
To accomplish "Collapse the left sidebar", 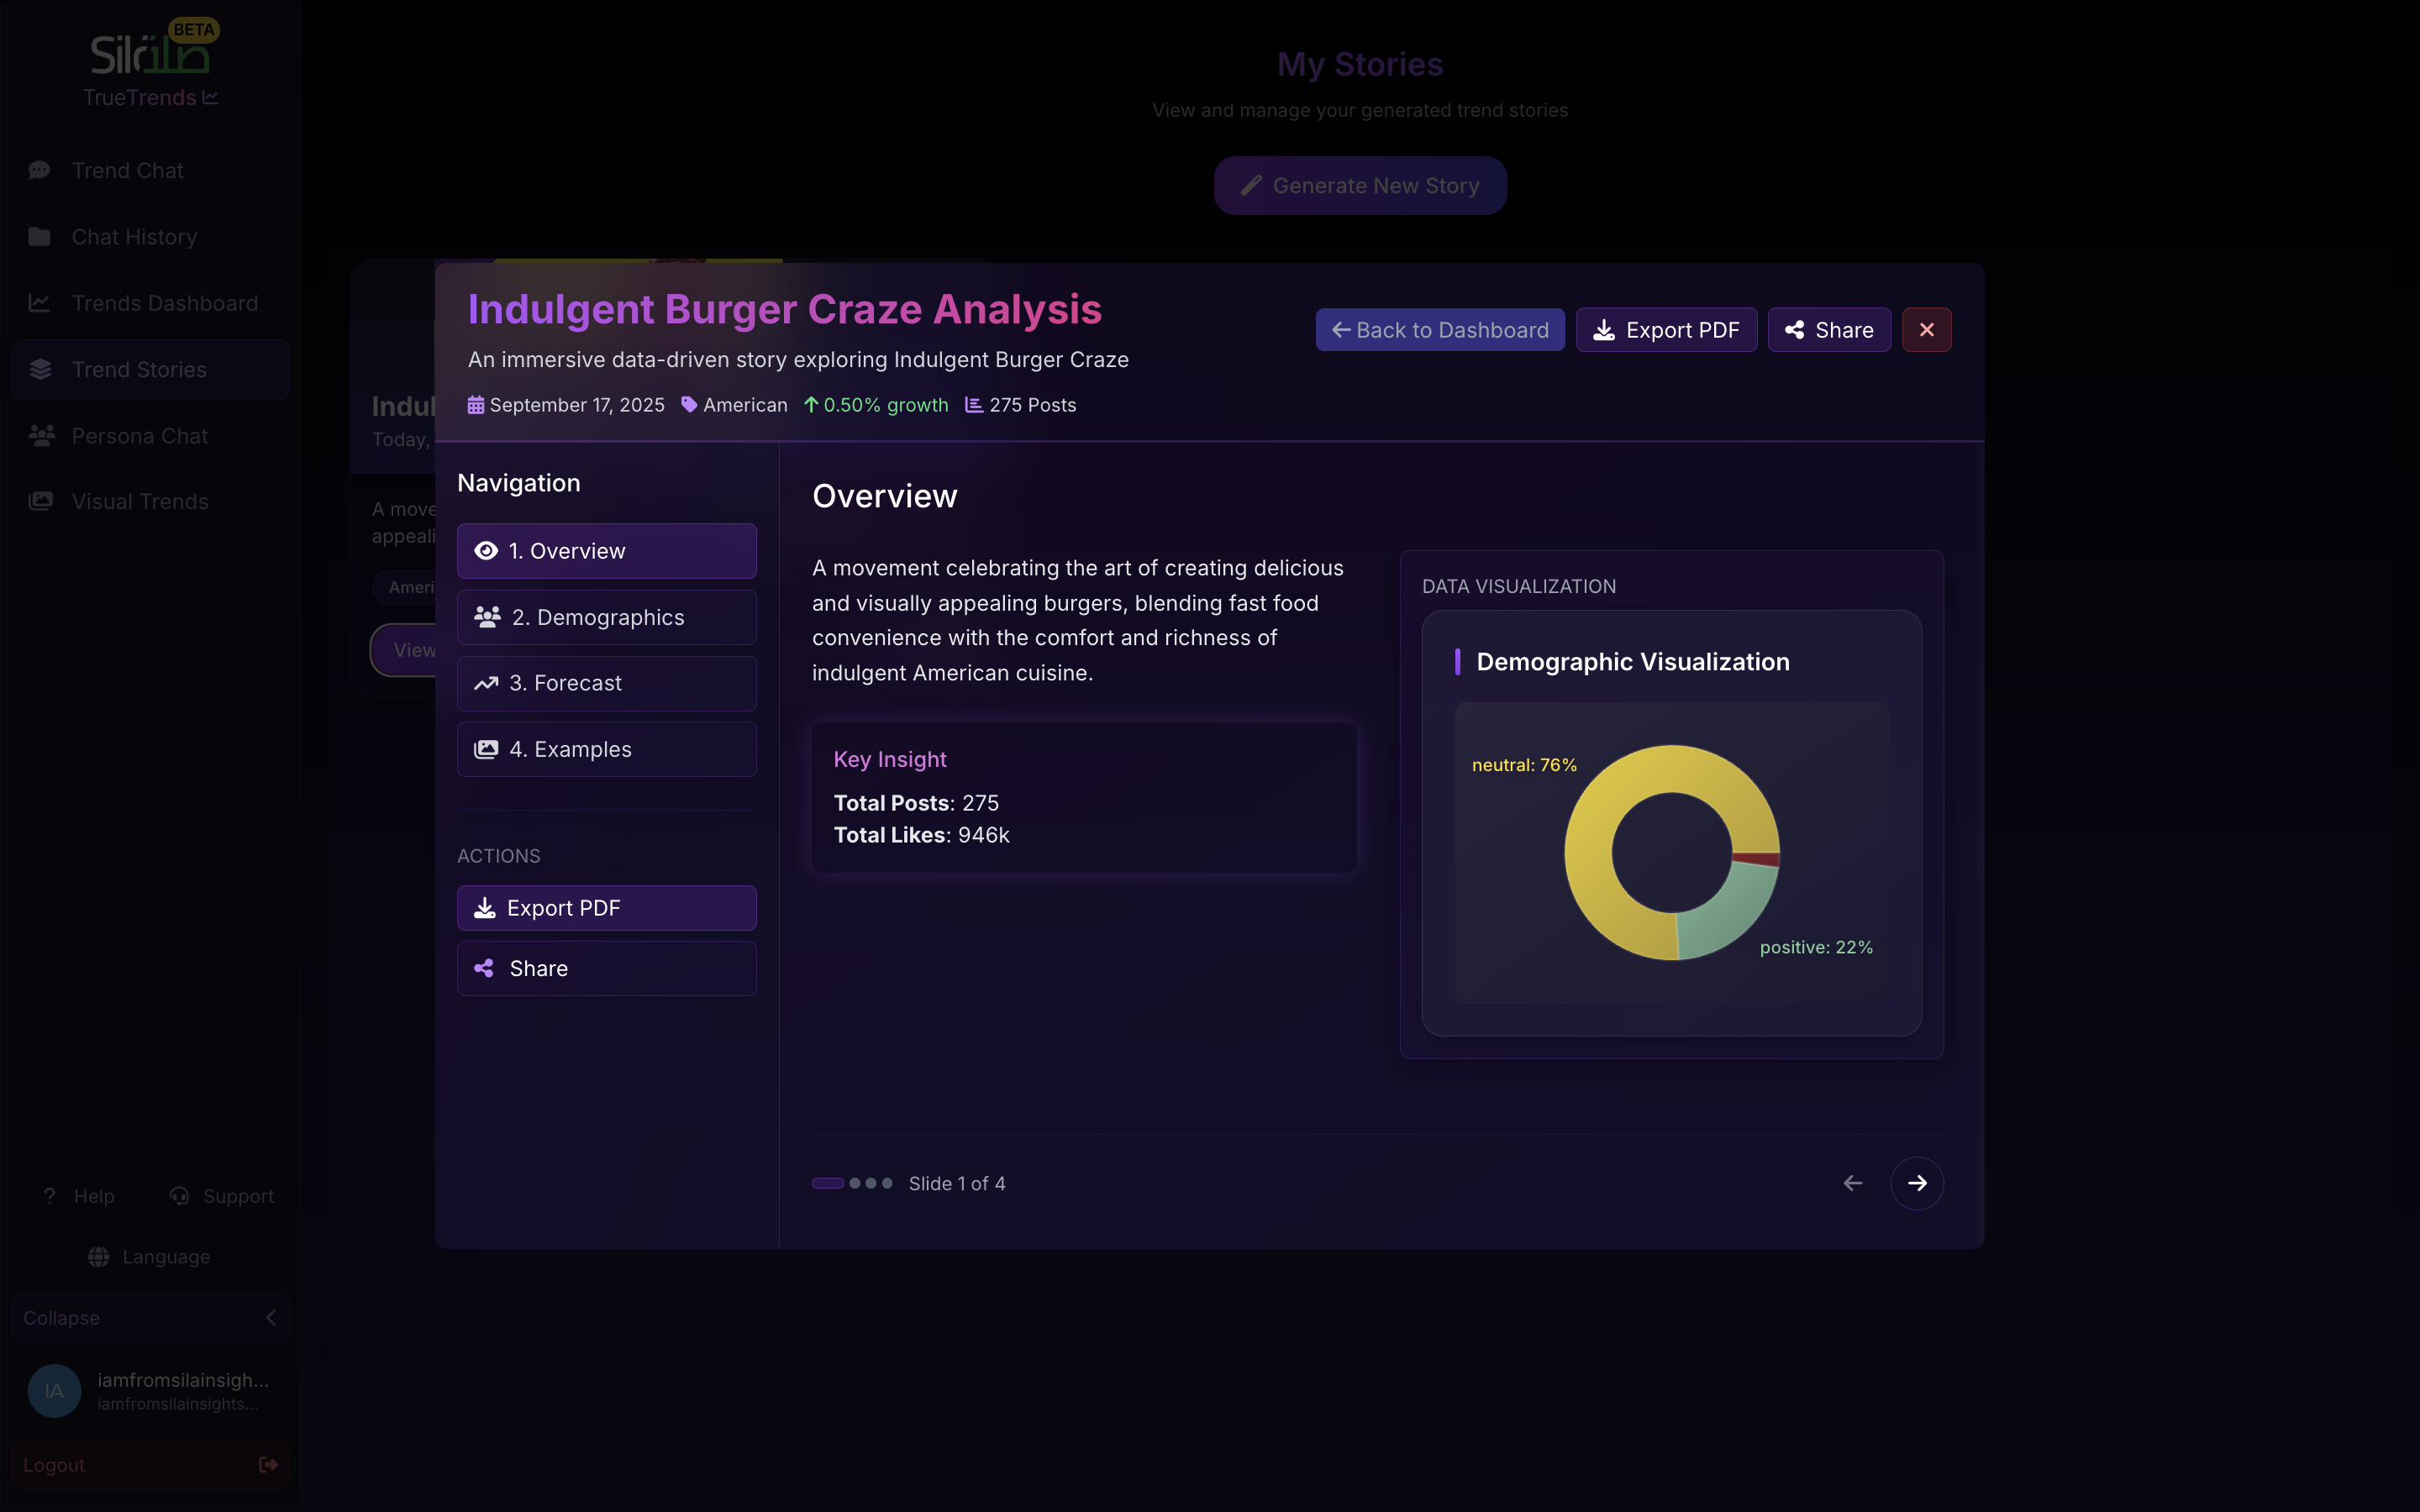I will [150, 1317].
